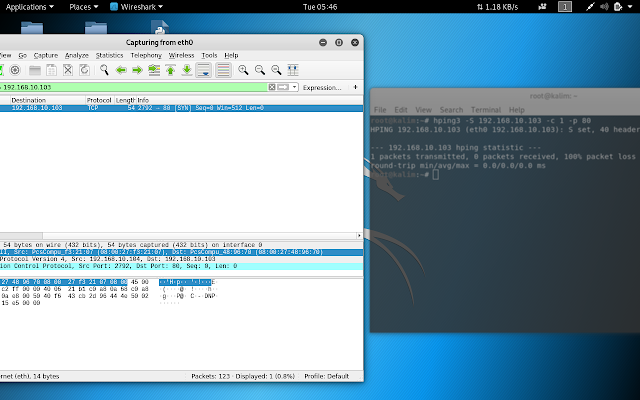Clear the display filter with X icon

[x=272, y=87]
